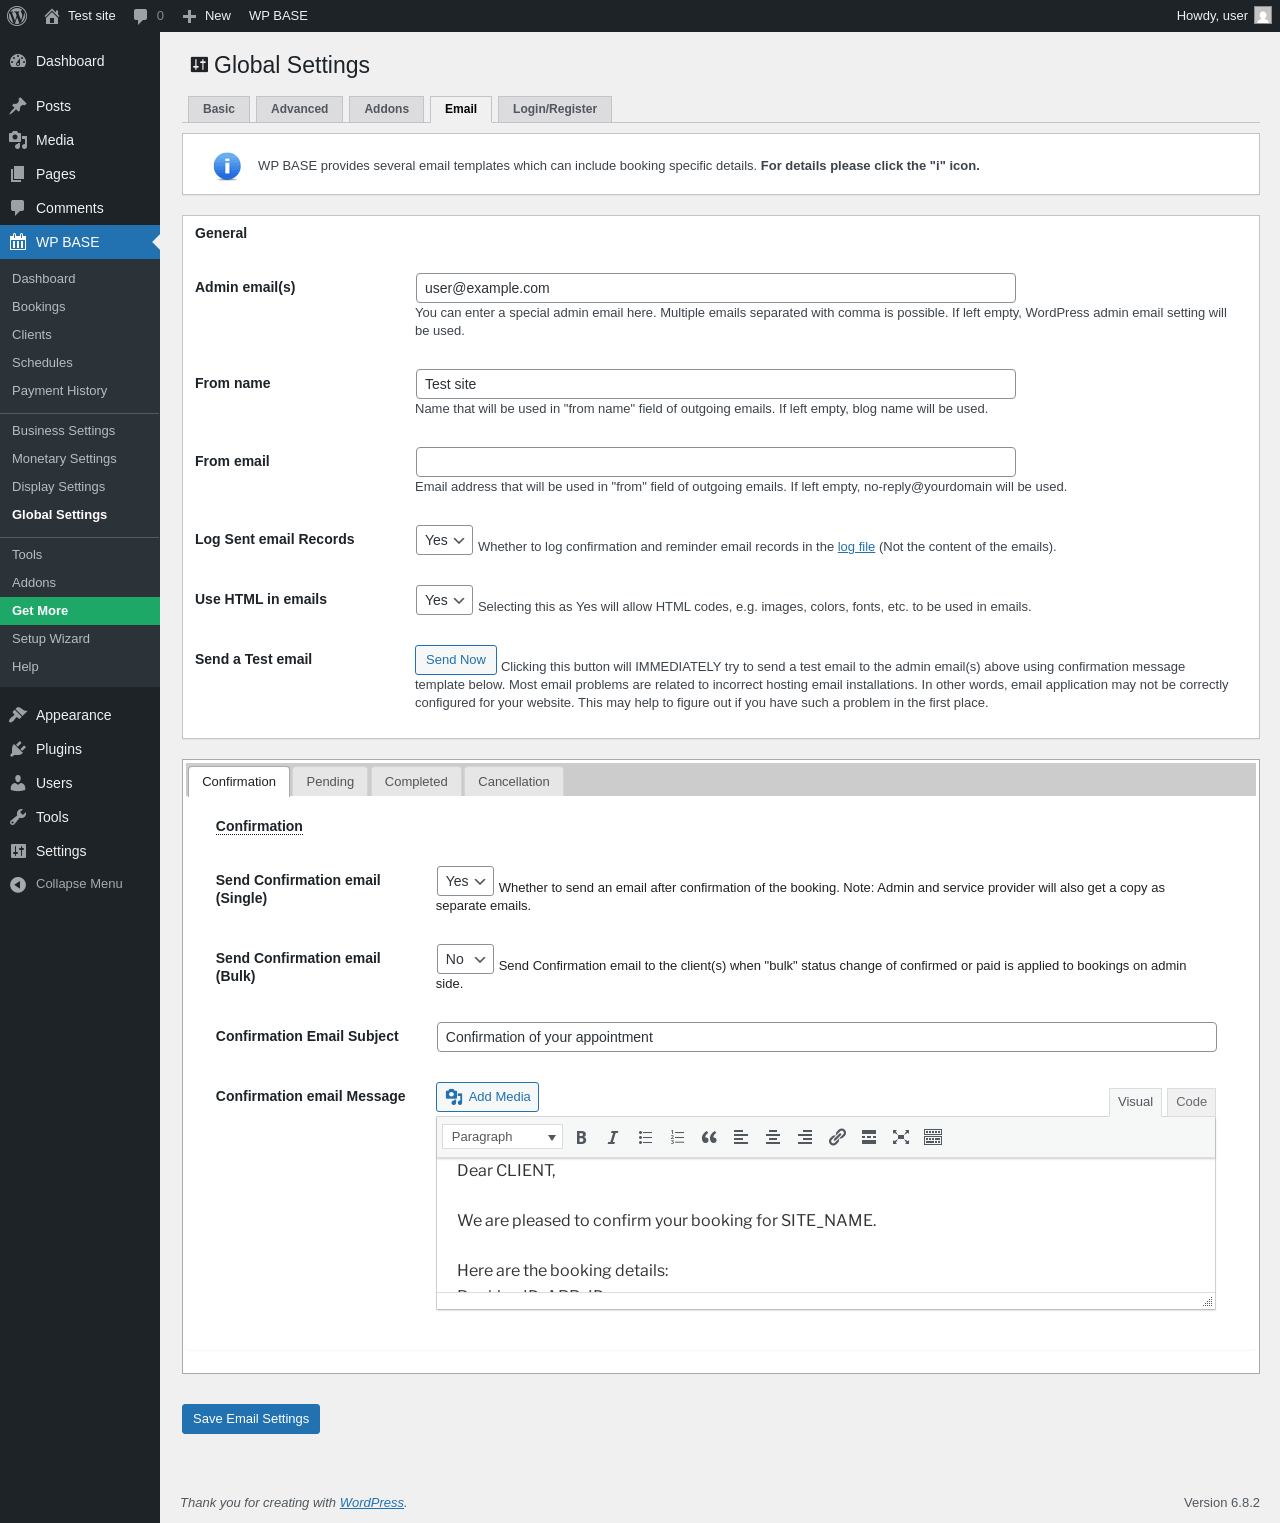Click the From email input field
The image size is (1280, 1523).
pyautogui.click(x=716, y=462)
